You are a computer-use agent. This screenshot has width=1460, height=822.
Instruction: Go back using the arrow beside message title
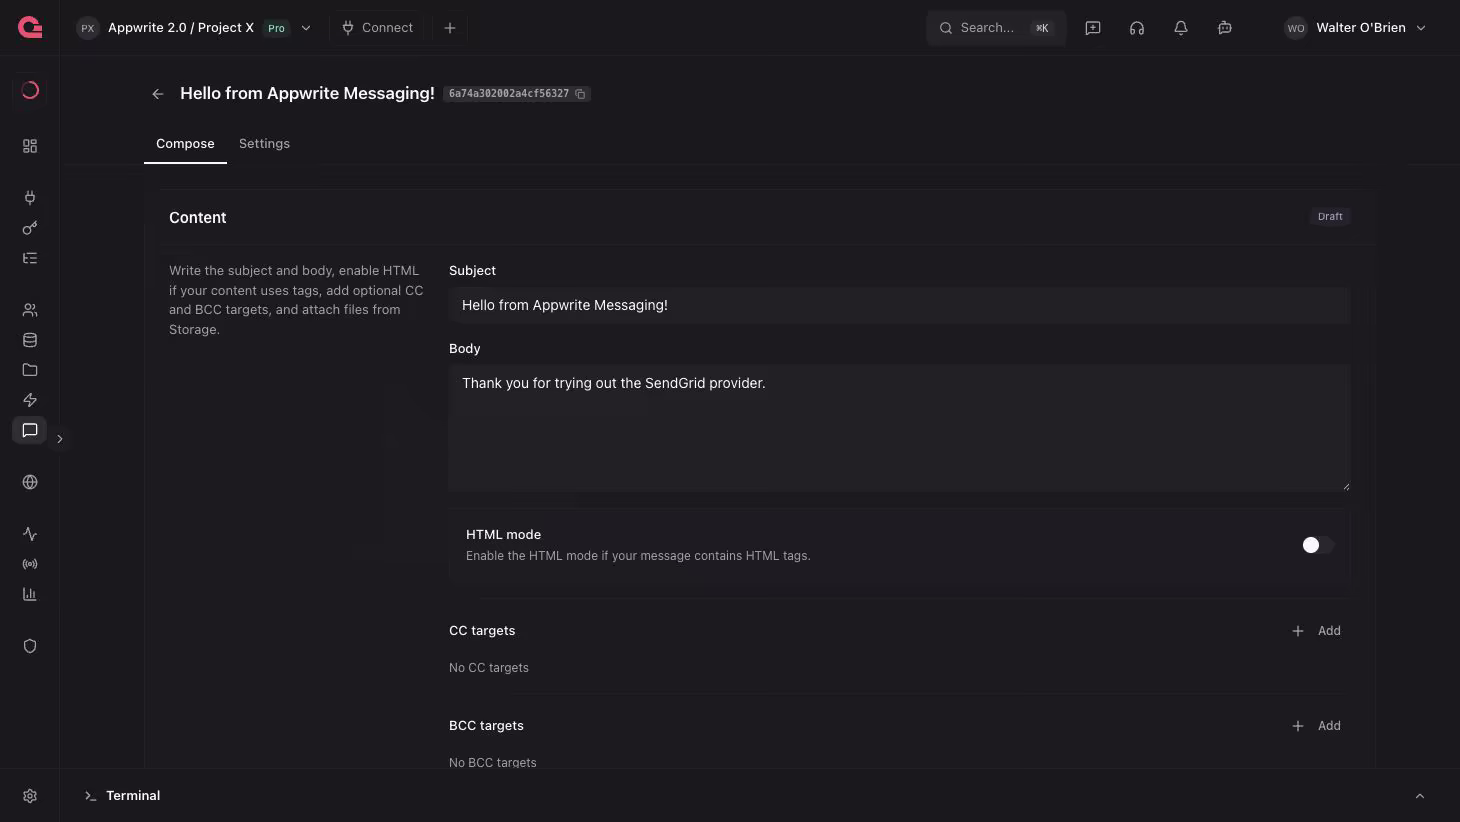point(158,94)
